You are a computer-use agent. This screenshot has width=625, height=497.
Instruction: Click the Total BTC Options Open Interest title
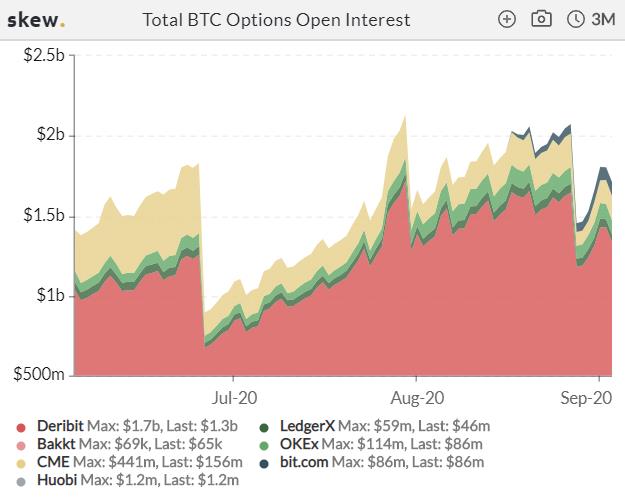[276, 20]
